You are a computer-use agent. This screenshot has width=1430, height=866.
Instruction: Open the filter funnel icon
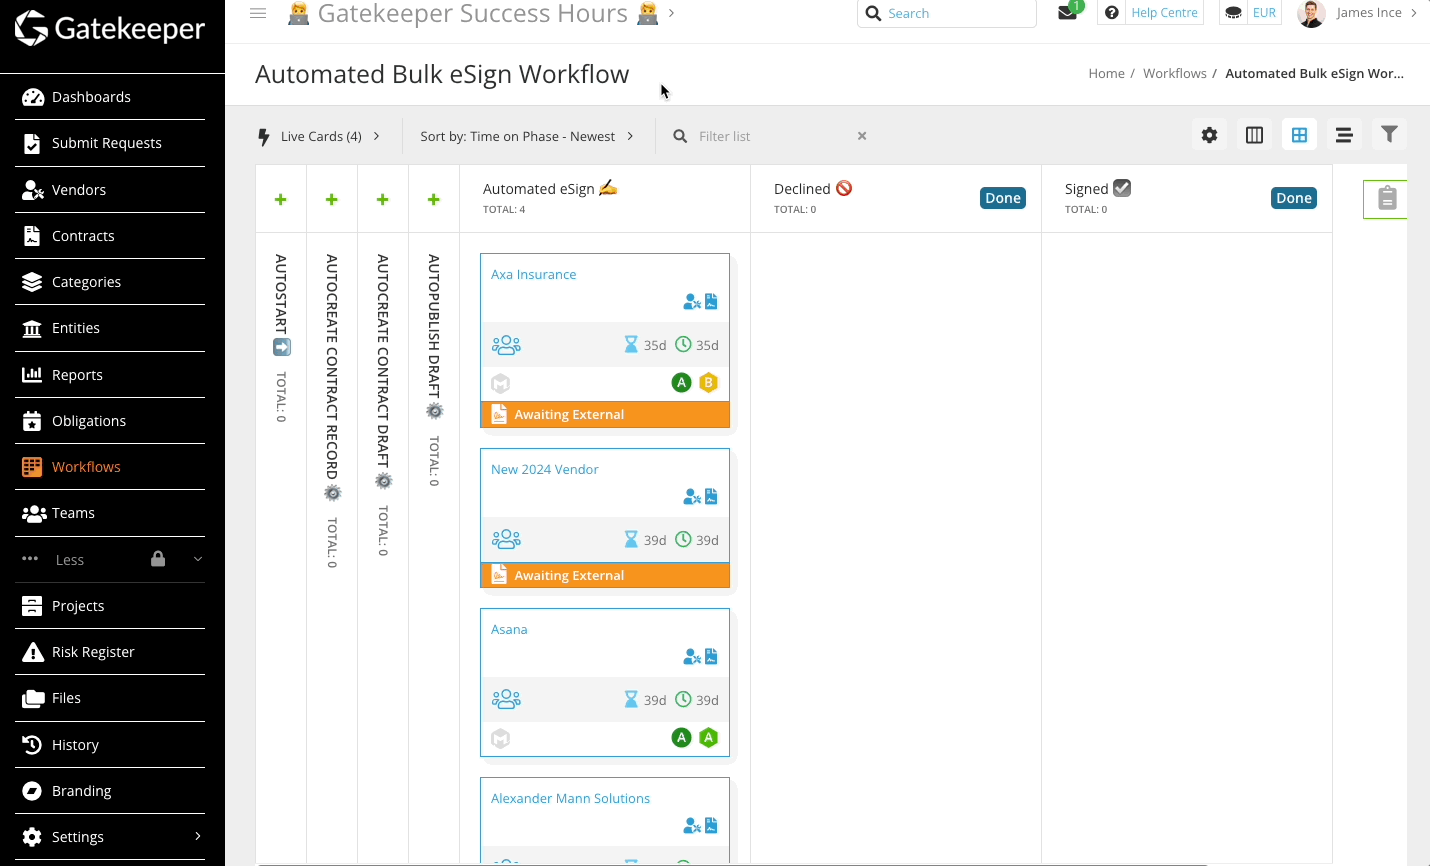pyautogui.click(x=1389, y=133)
